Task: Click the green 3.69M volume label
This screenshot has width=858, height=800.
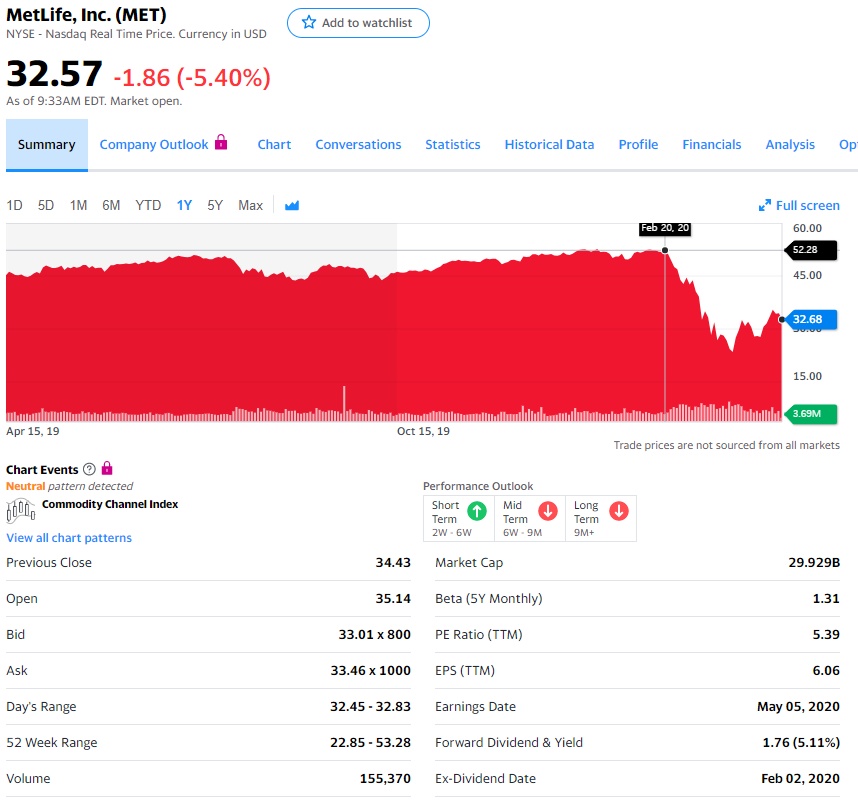Action: pos(811,414)
